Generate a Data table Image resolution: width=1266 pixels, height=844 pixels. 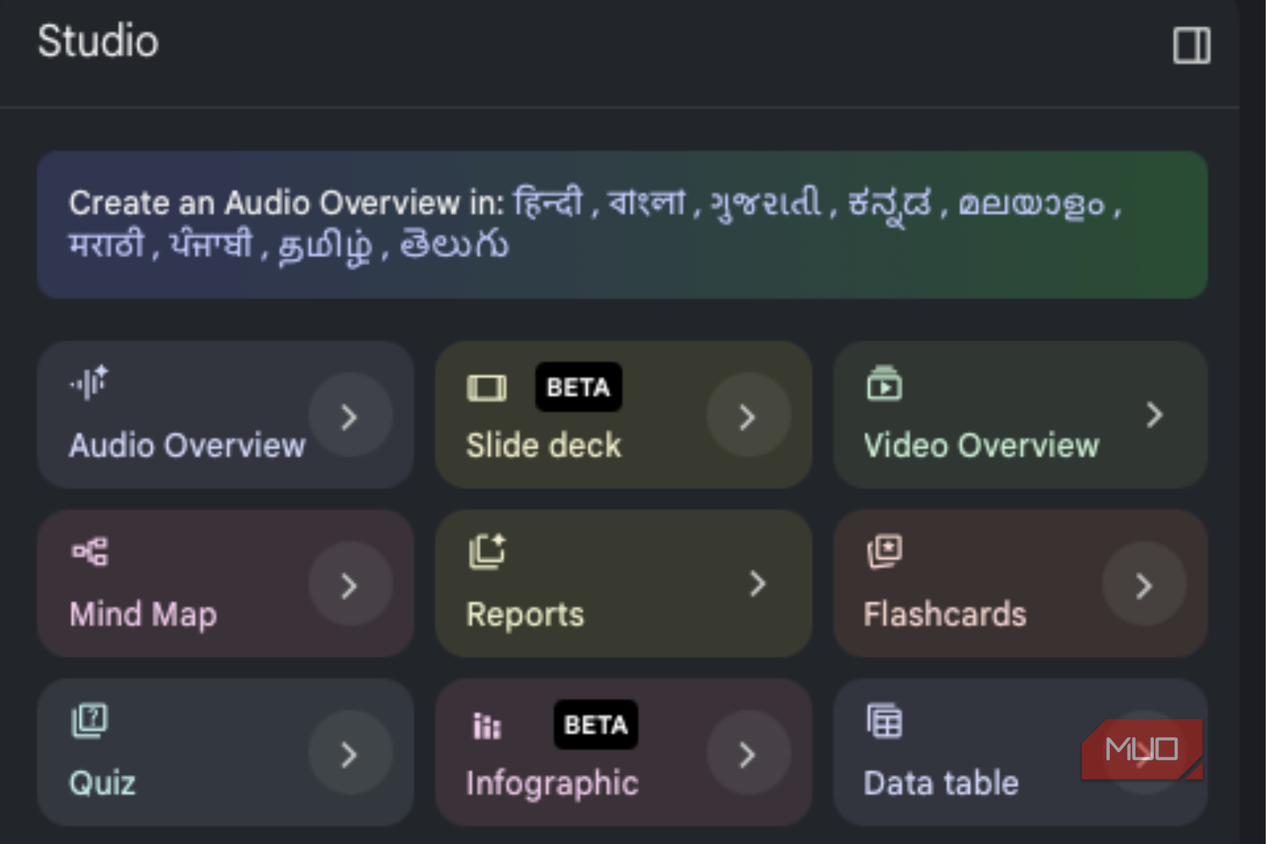point(1020,753)
